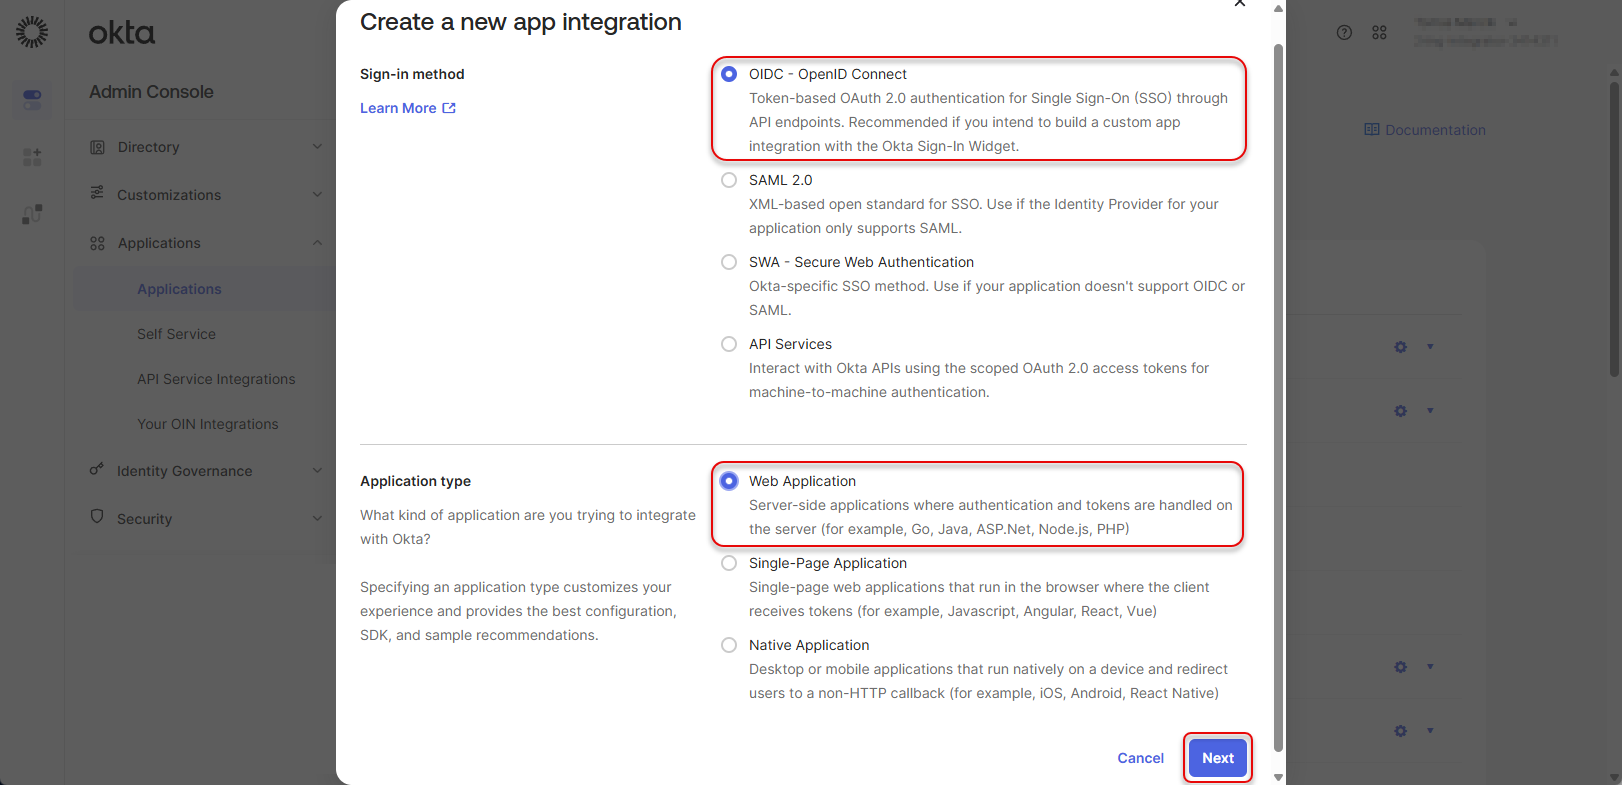Go to Self Service menu item

176,334
